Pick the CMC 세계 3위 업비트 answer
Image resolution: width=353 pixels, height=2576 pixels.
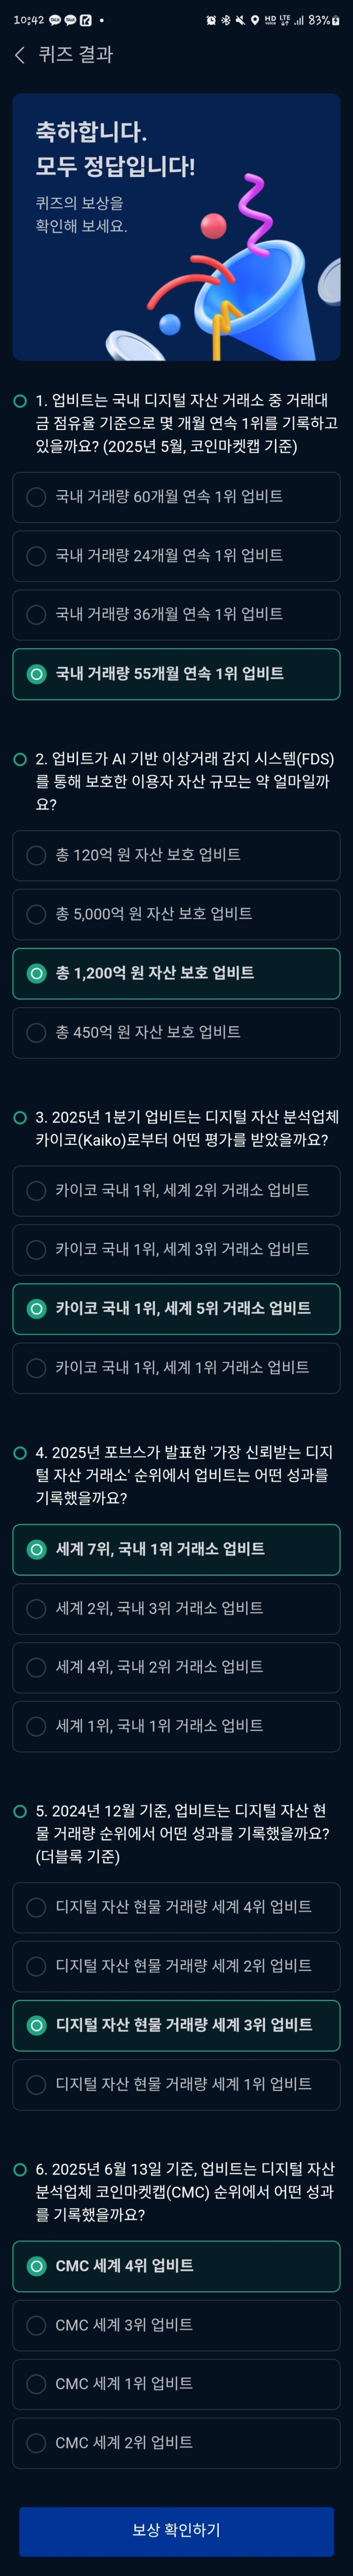click(176, 2325)
